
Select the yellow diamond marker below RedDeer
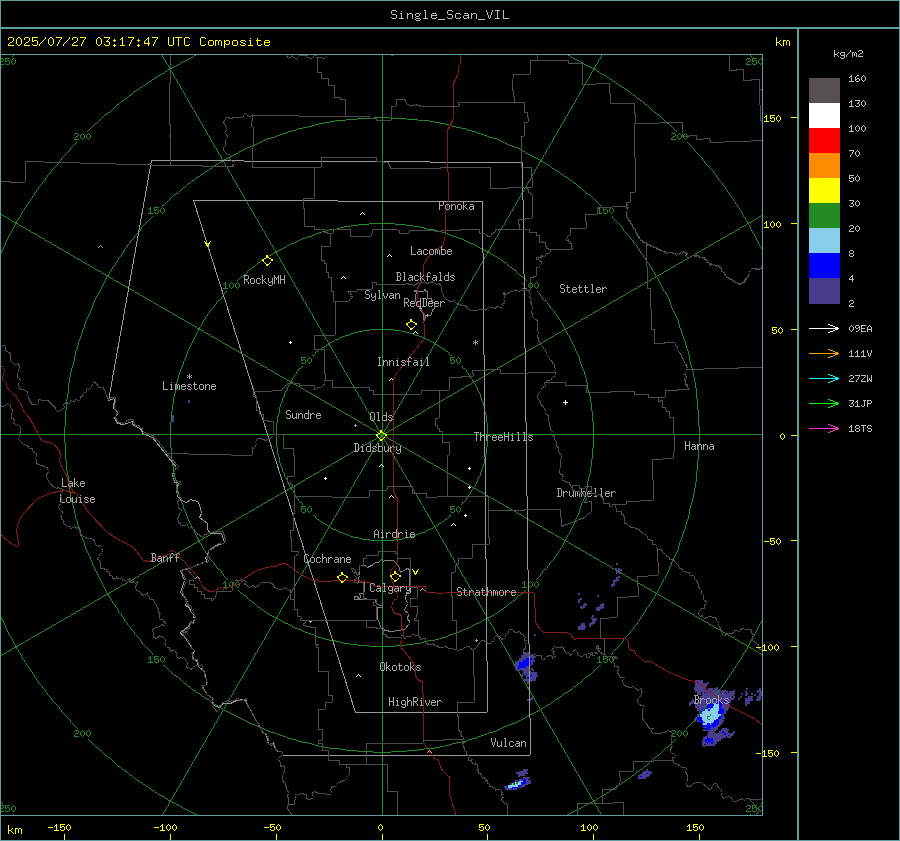pos(411,325)
